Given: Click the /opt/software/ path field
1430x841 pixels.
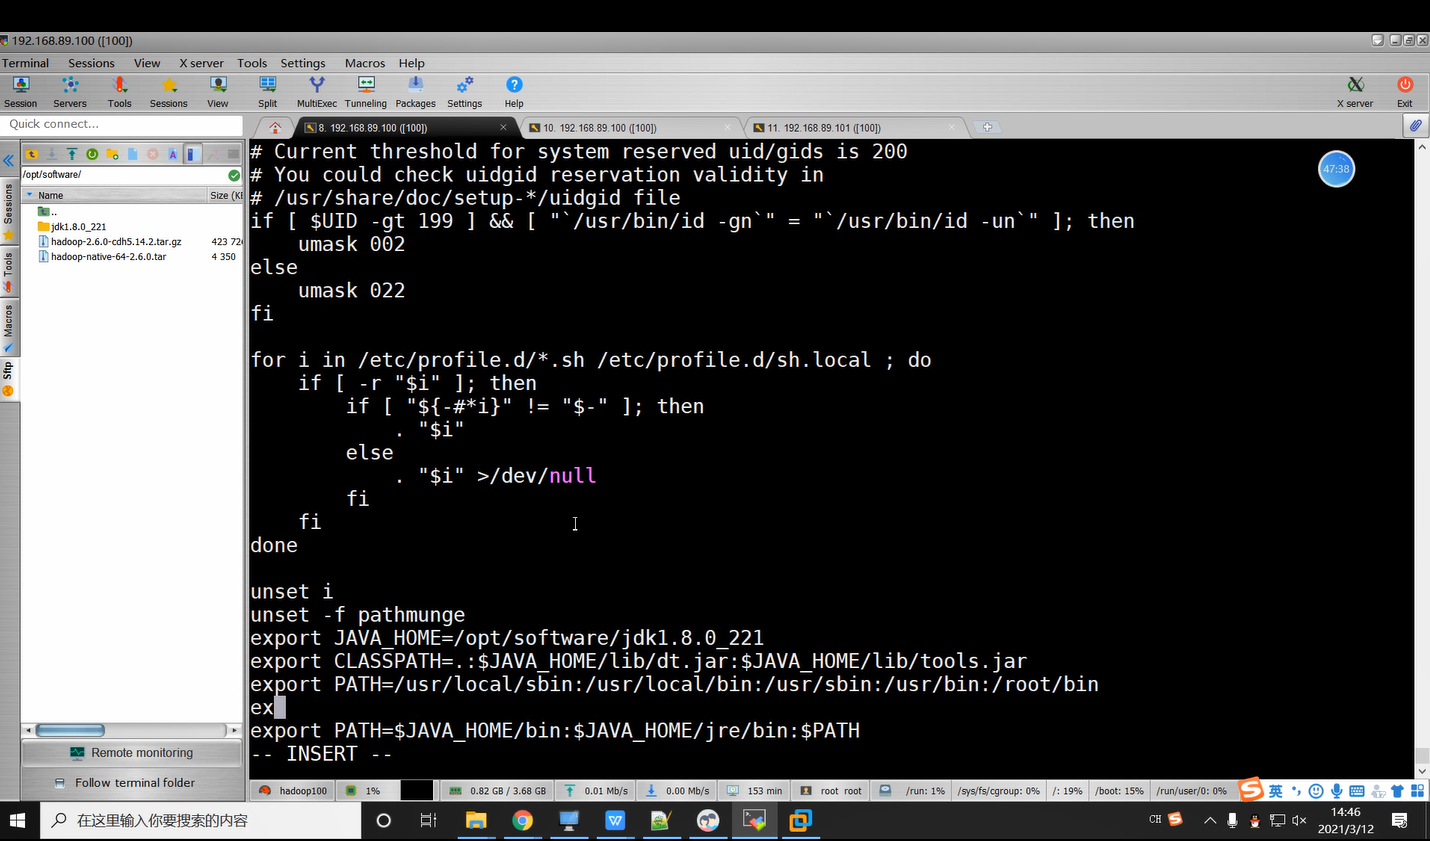Looking at the screenshot, I should click(124, 174).
